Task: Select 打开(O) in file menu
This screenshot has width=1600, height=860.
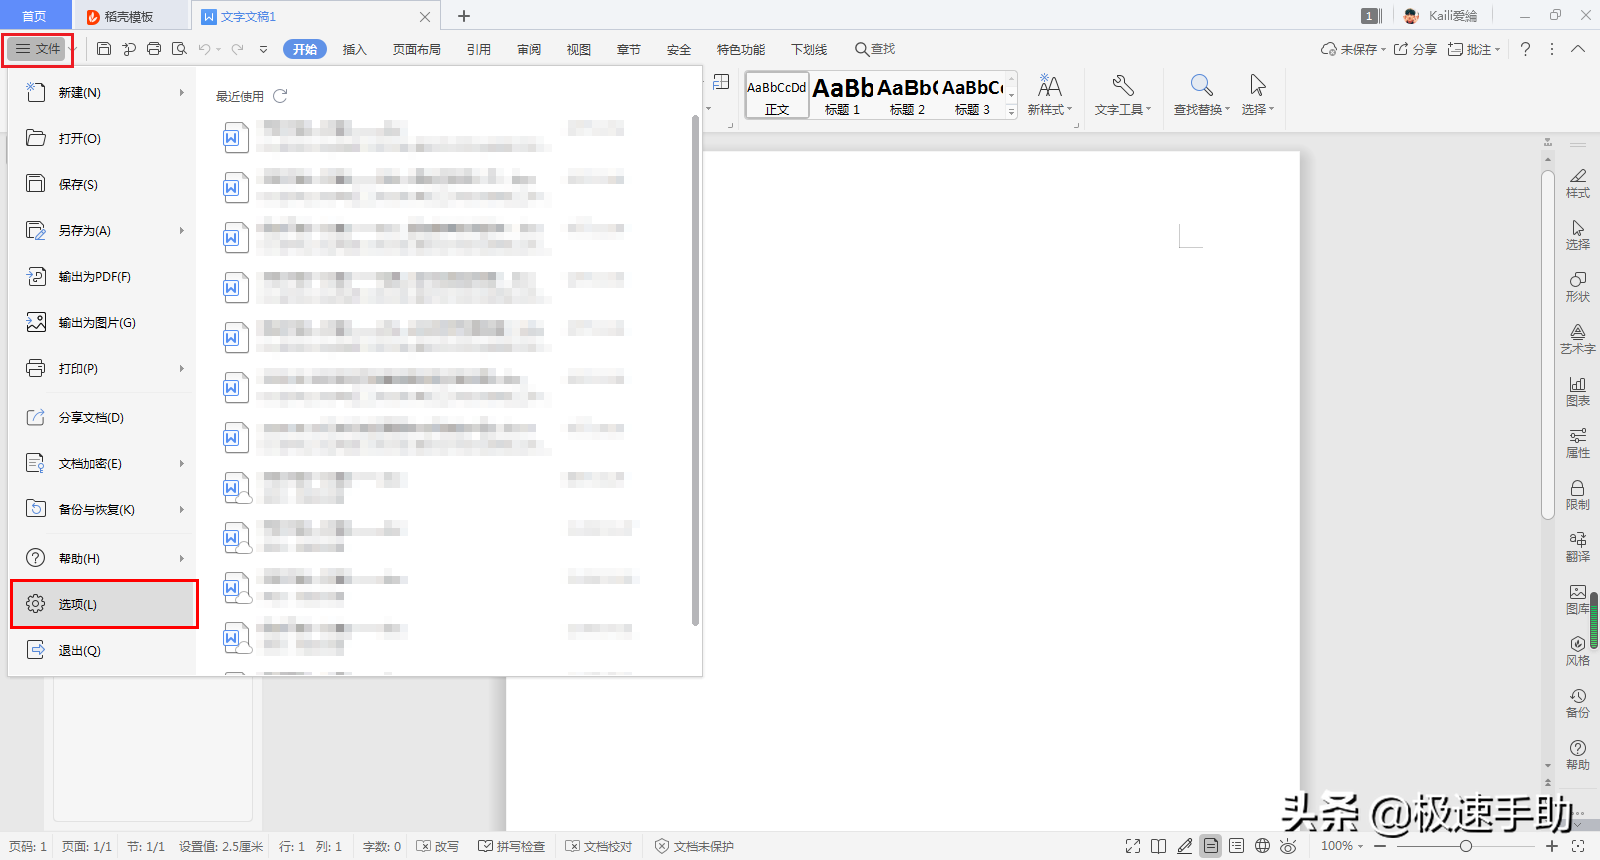Action: tap(102, 138)
